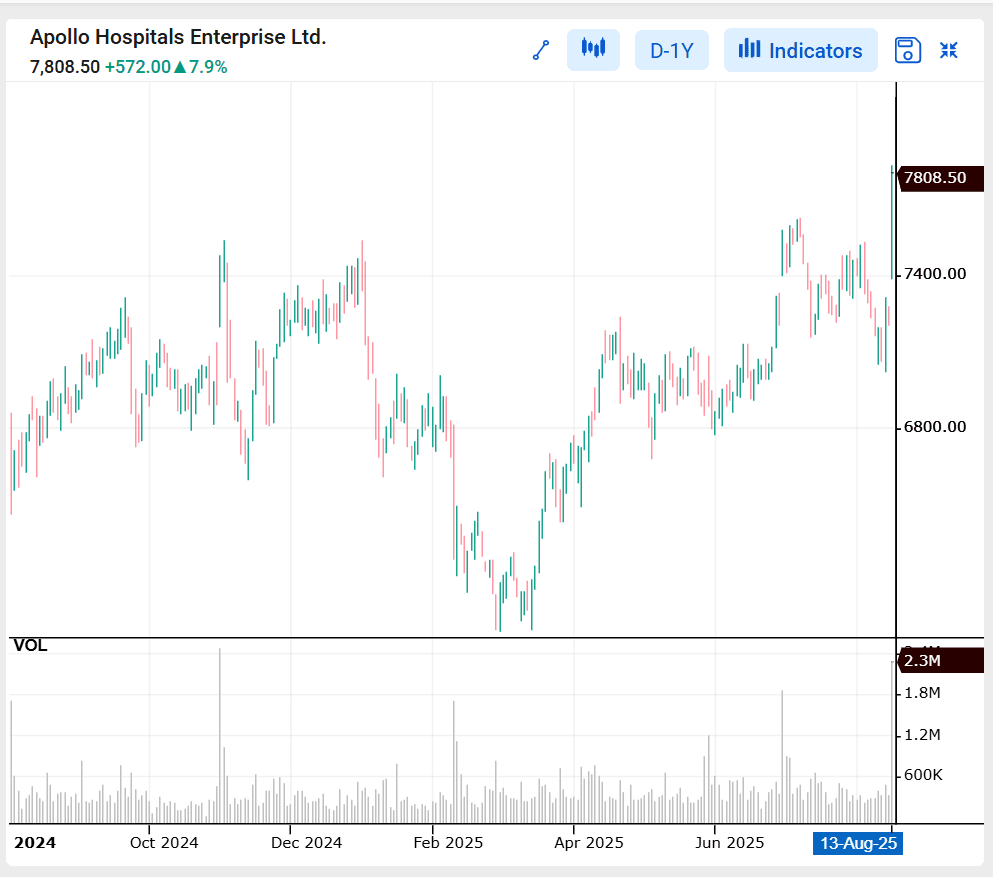
Task: Click the Oct 2024 time axis label
Action: 164,843
